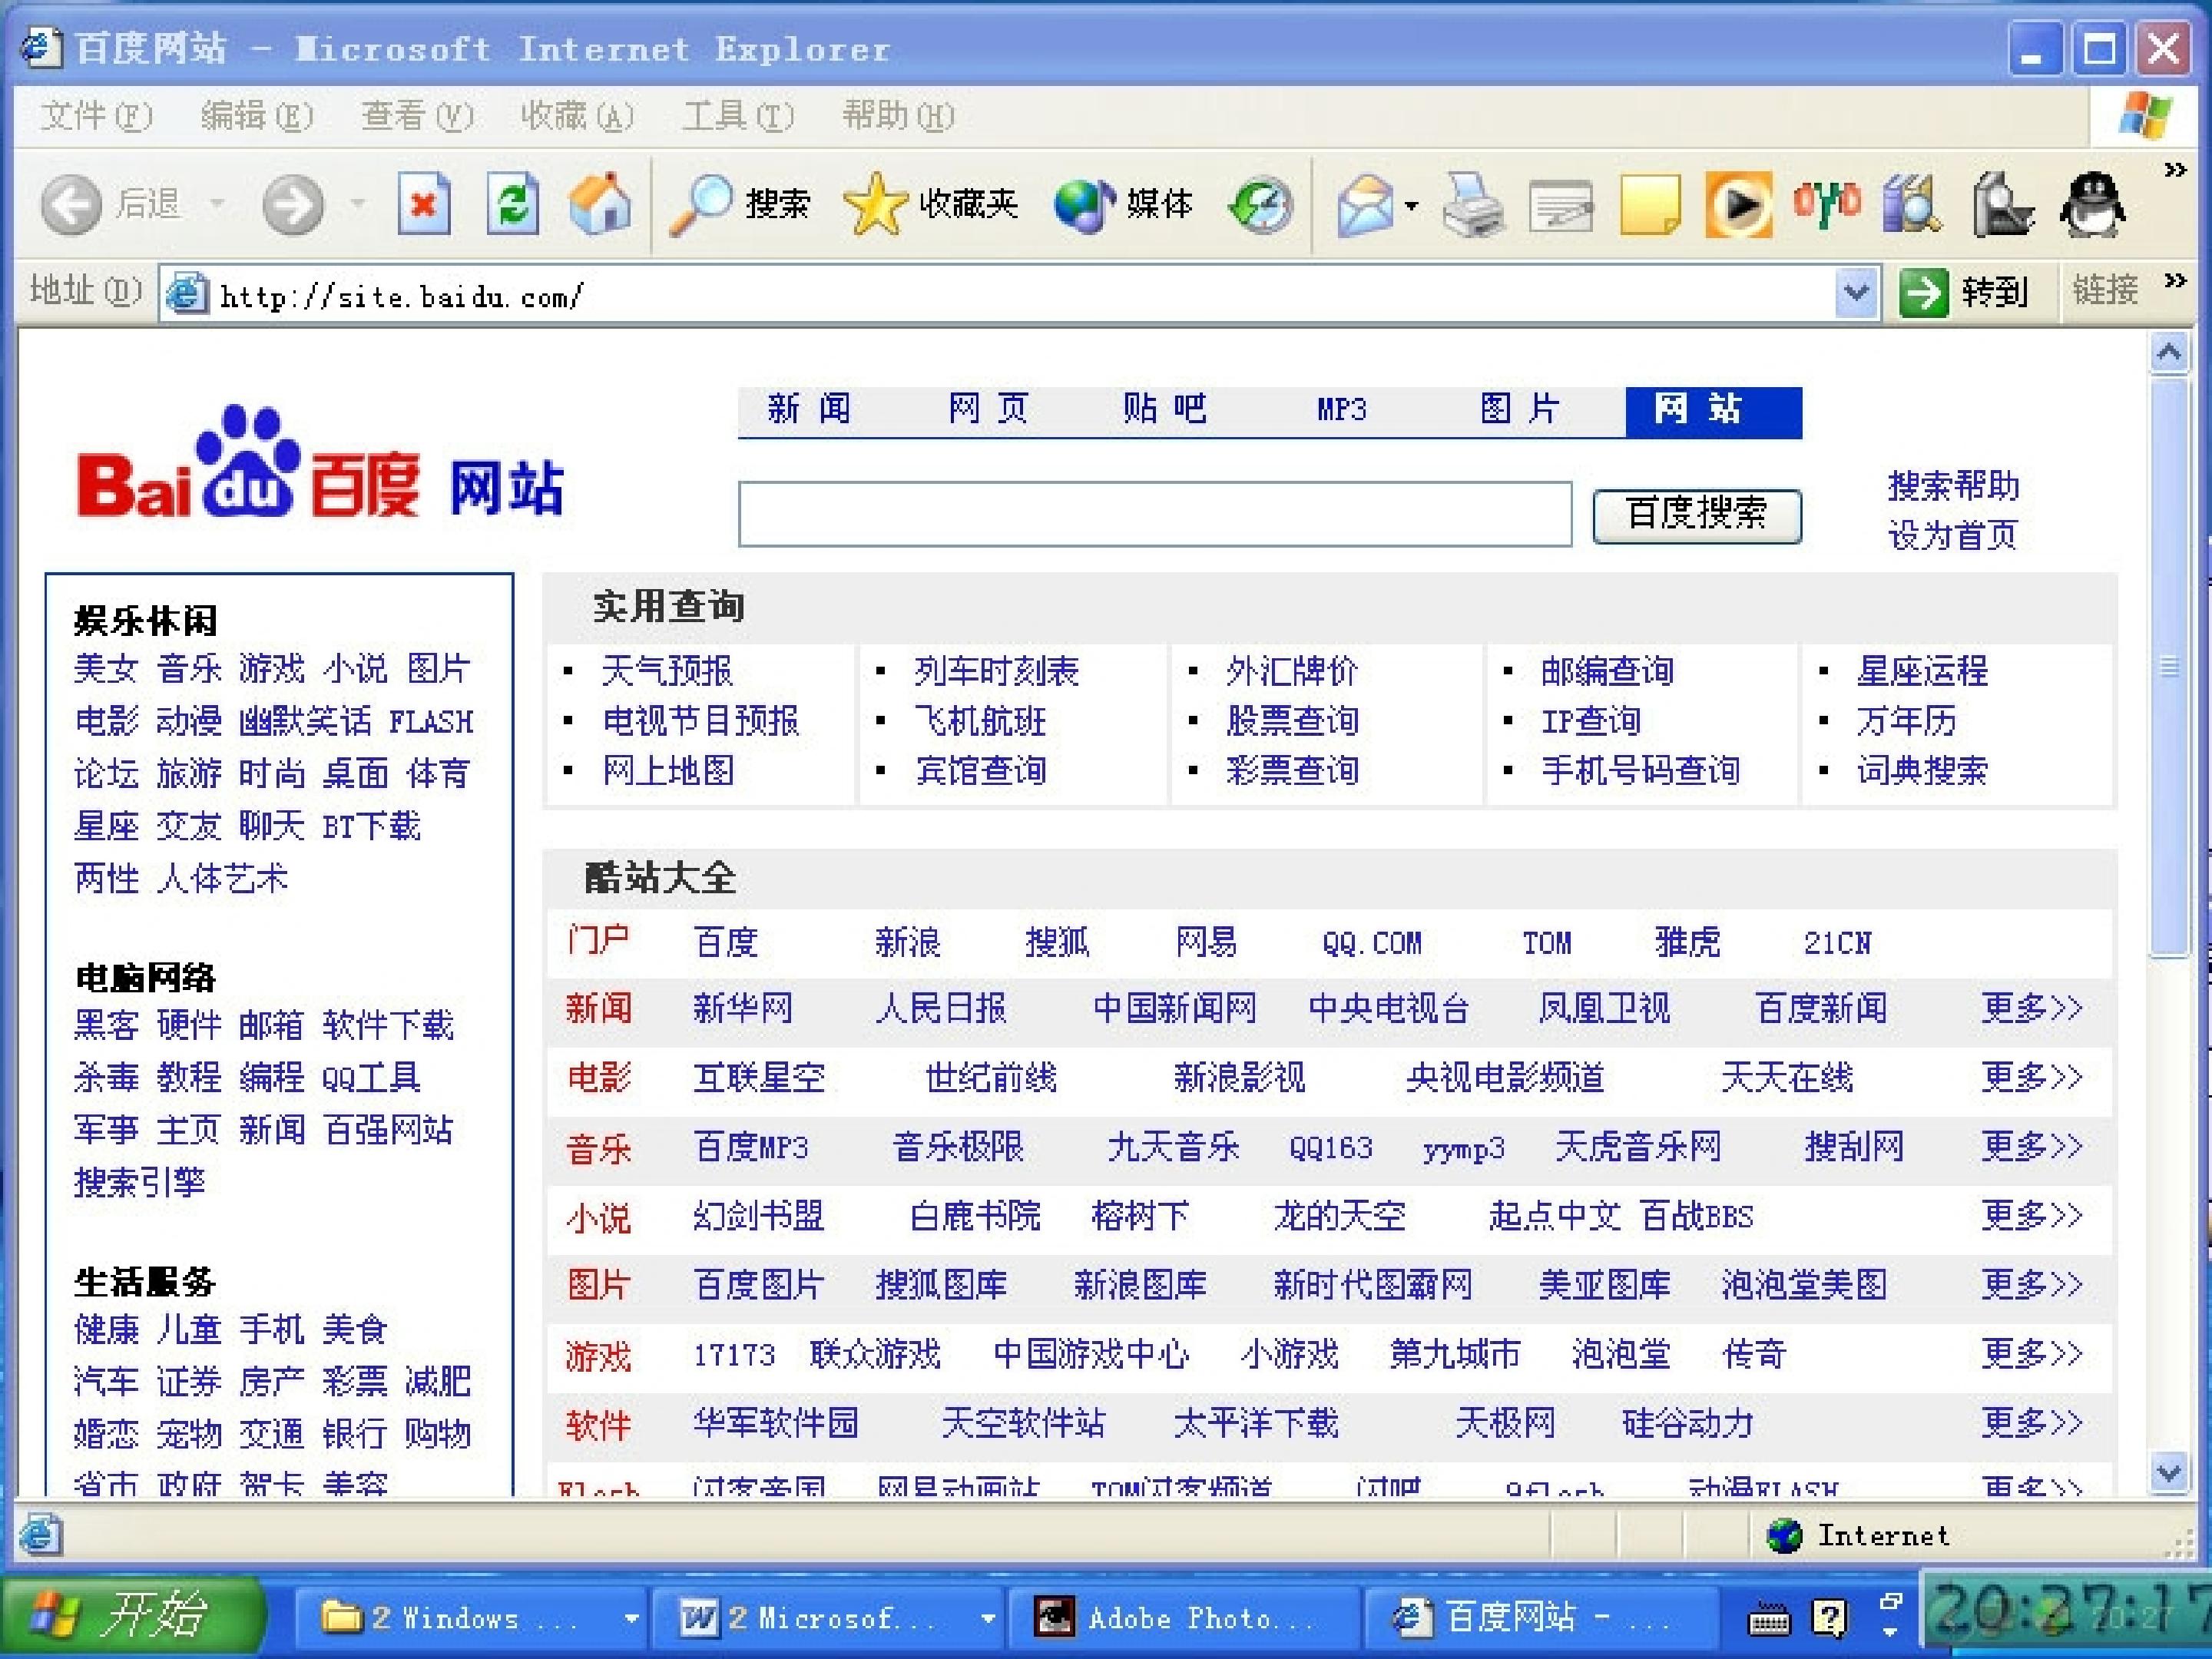Open the 手机号码查询 link
This screenshot has height=1659, width=2212.
click(x=1640, y=770)
